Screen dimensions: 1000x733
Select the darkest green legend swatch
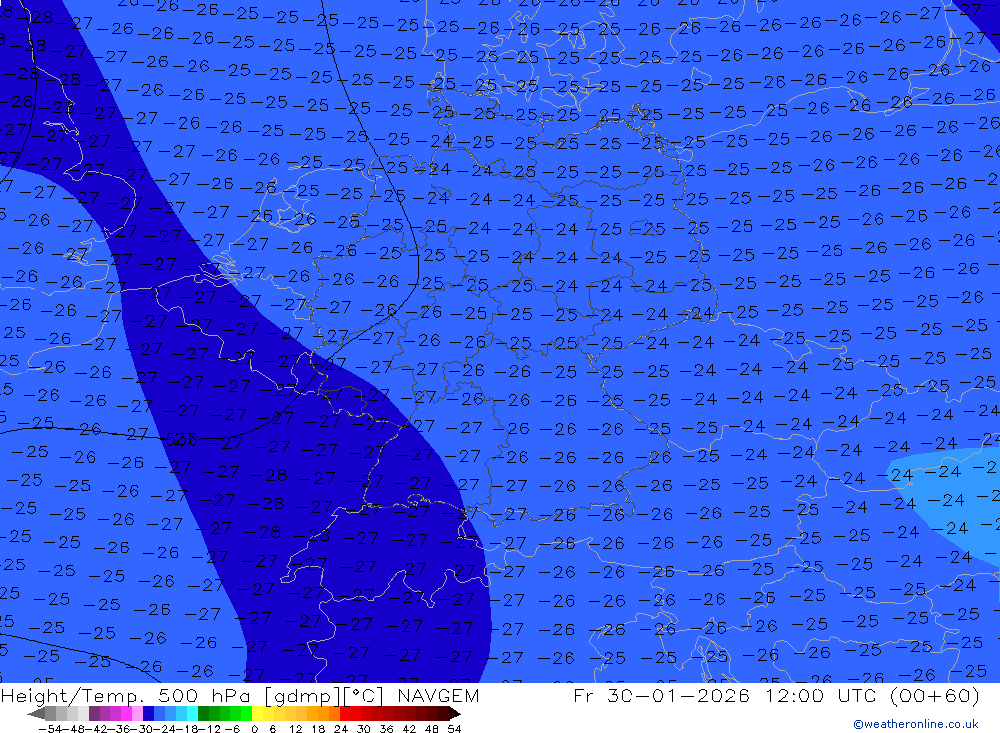pyautogui.click(x=203, y=713)
